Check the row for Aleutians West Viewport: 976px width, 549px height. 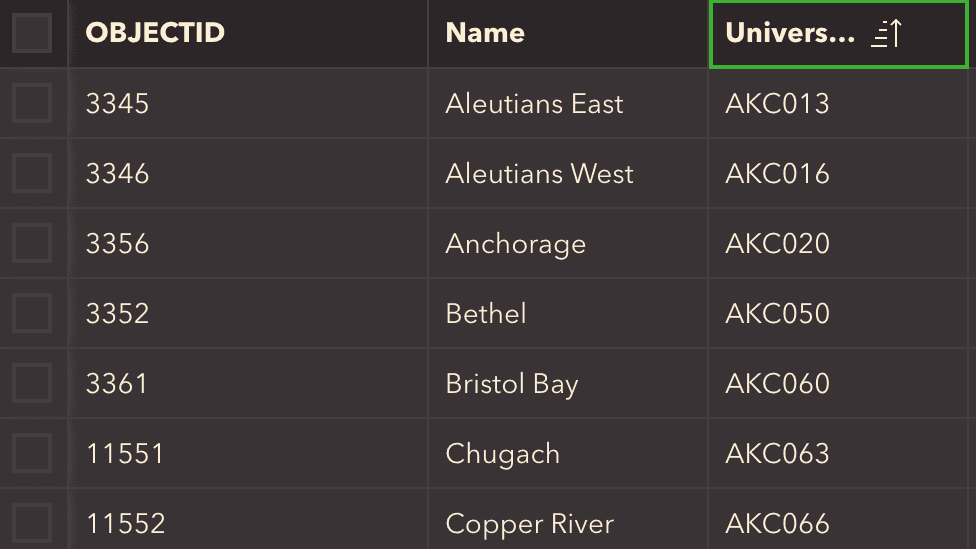pos(32,173)
